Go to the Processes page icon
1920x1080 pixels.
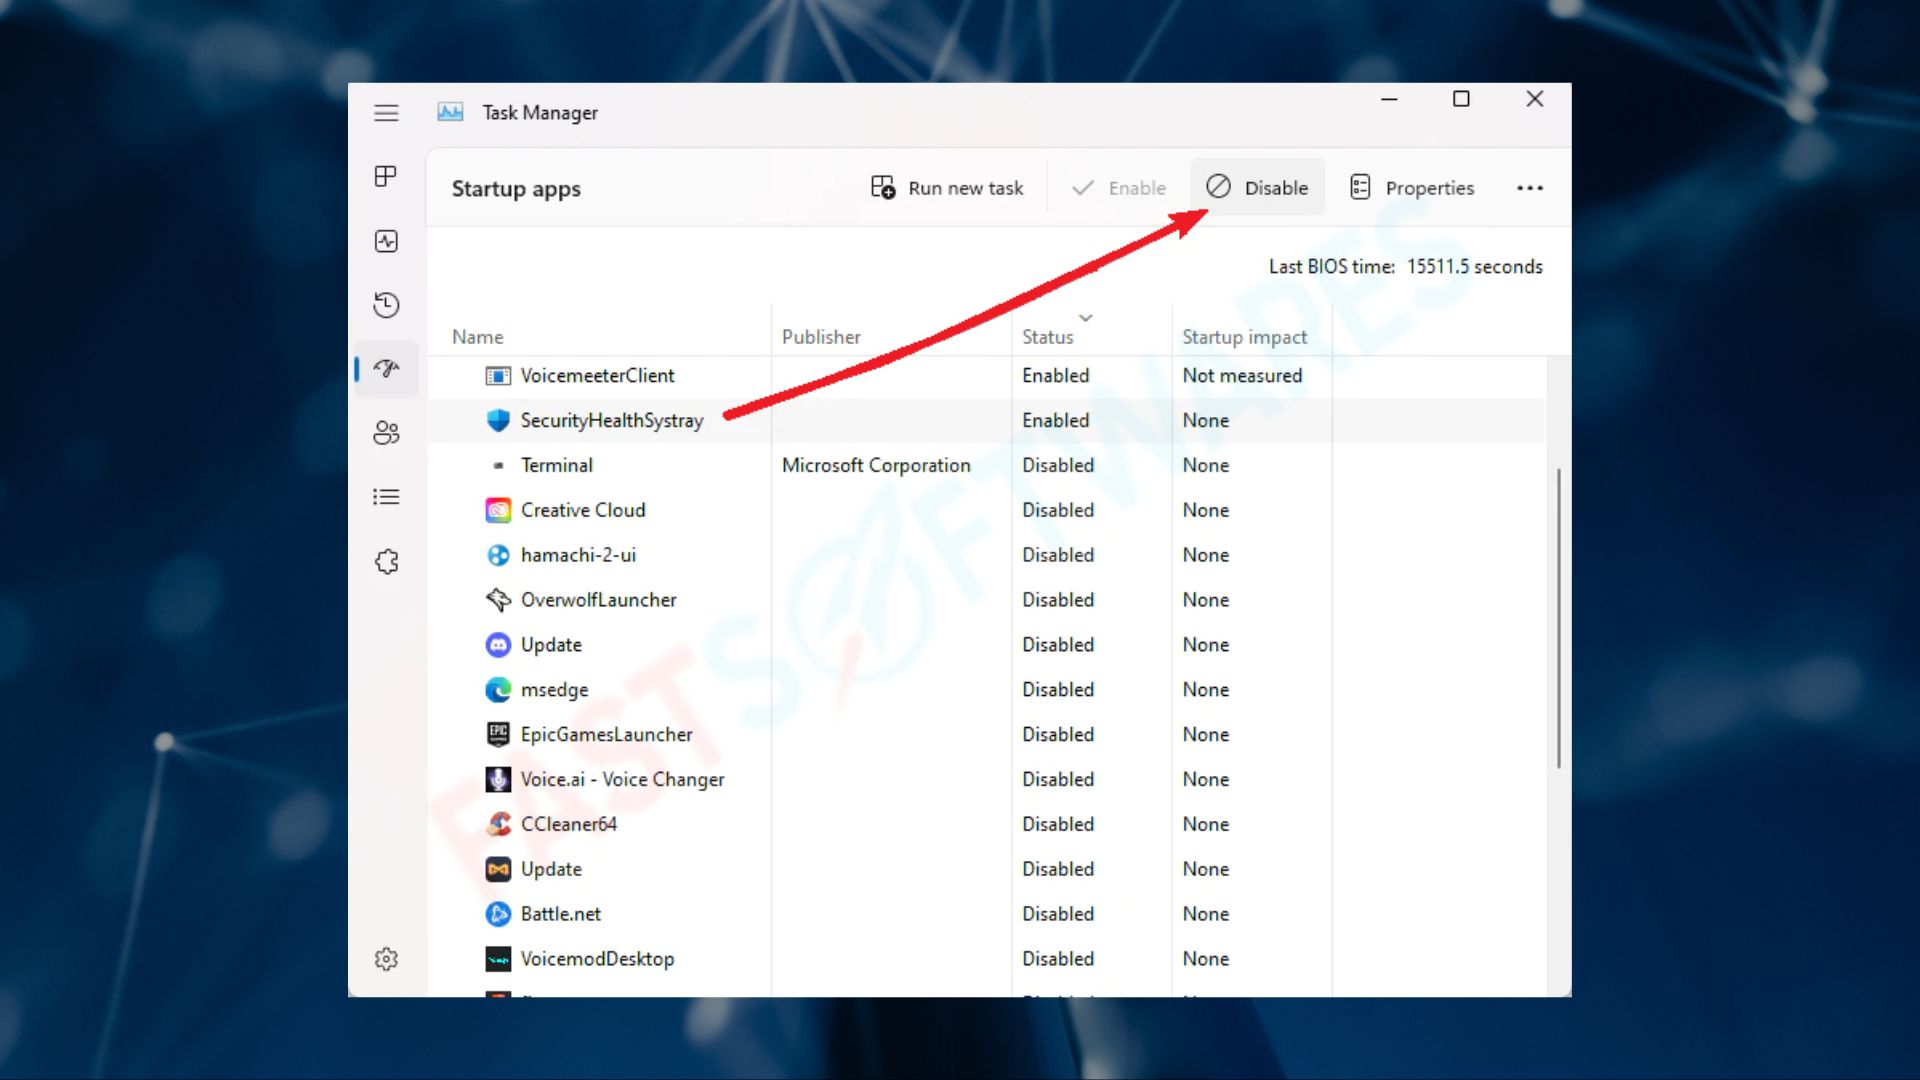pyautogui.click(x=386, y=177)
